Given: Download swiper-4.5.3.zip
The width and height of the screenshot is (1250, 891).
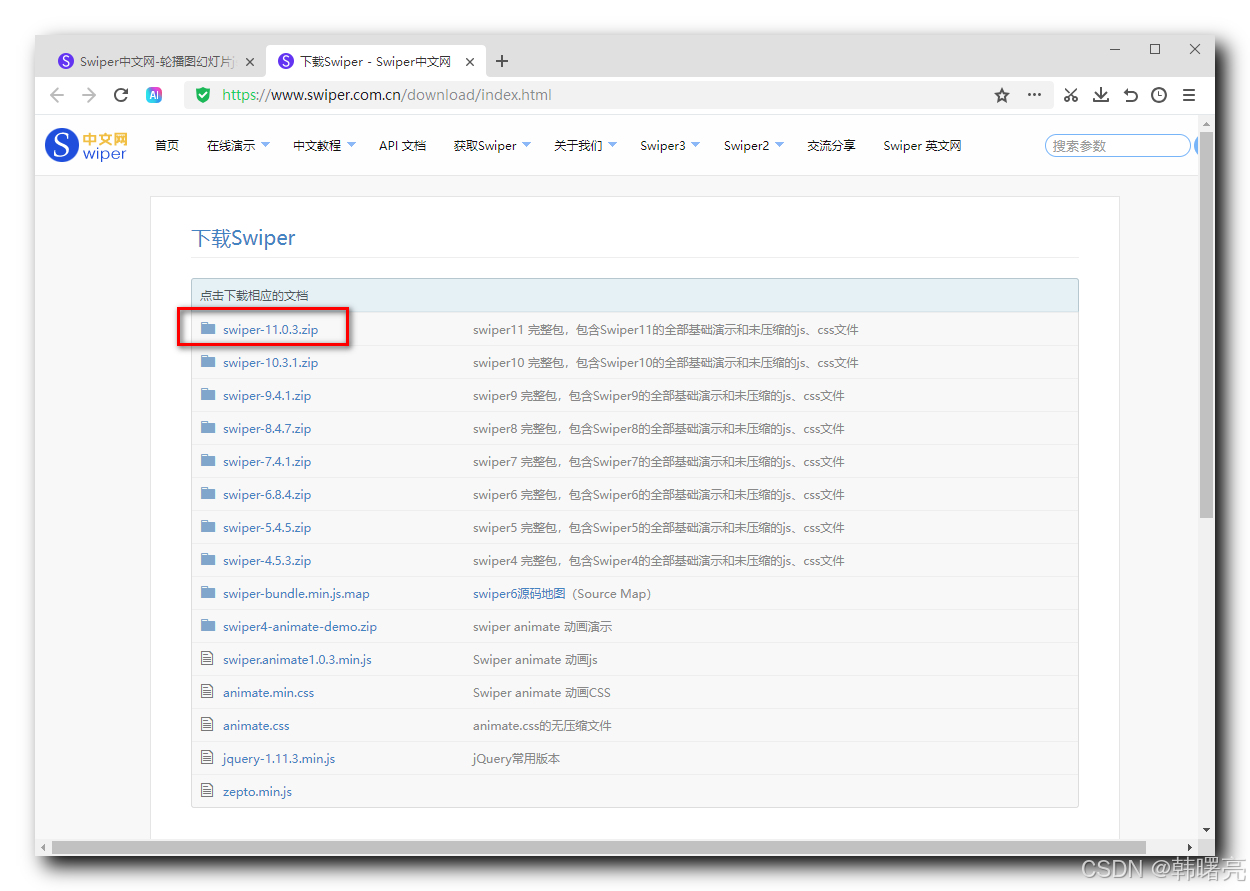Looking at the screenshot, I should pyautogui.click(x=267, y=560).
